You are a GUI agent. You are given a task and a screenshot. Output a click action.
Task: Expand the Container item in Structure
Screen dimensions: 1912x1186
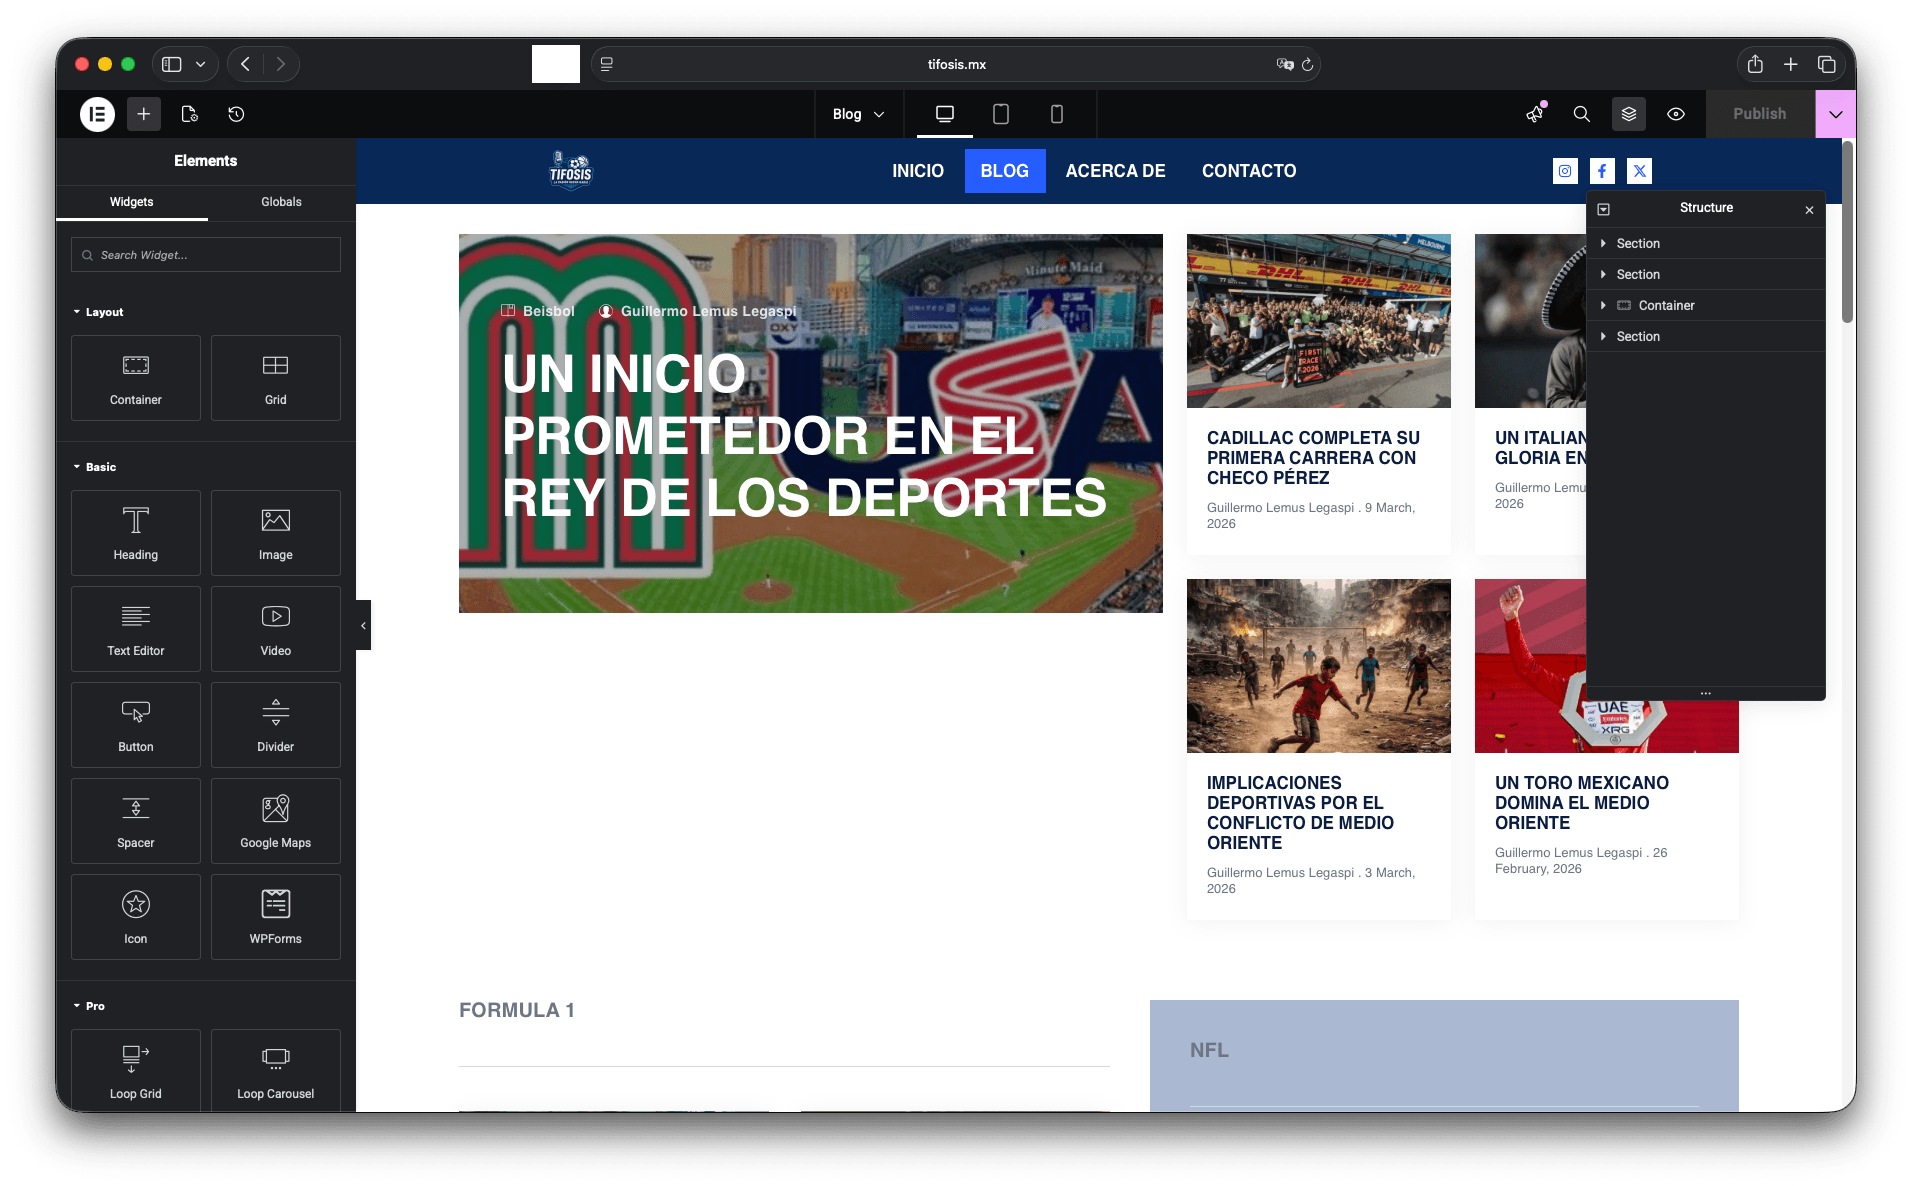(1603, 305)
